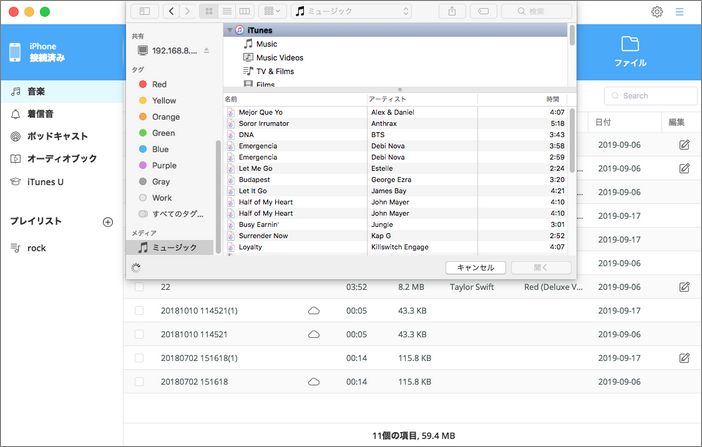Click the キャンセル button

[475, 267]
